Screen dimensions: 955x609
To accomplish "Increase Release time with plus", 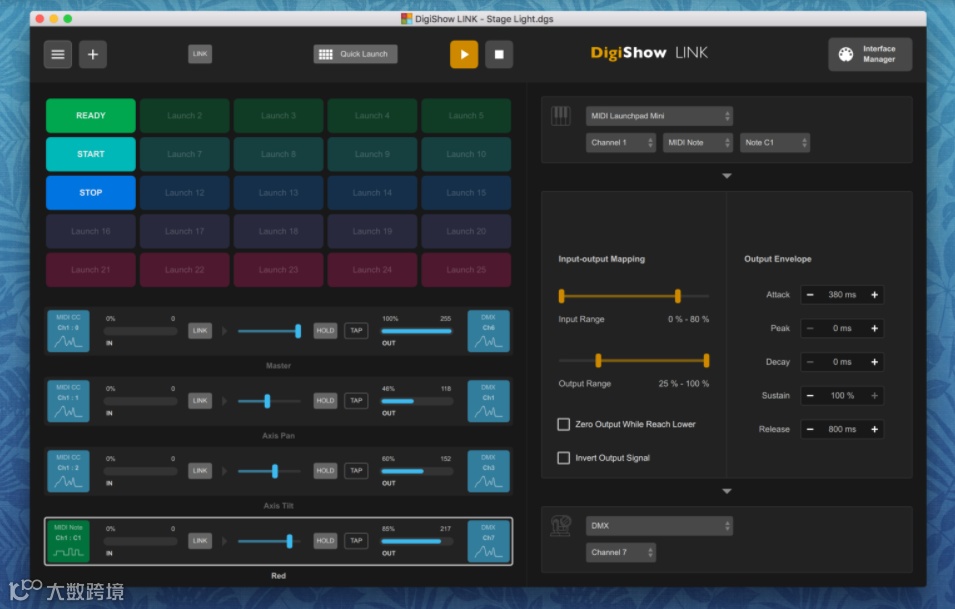I will click(x=875, y=429).
